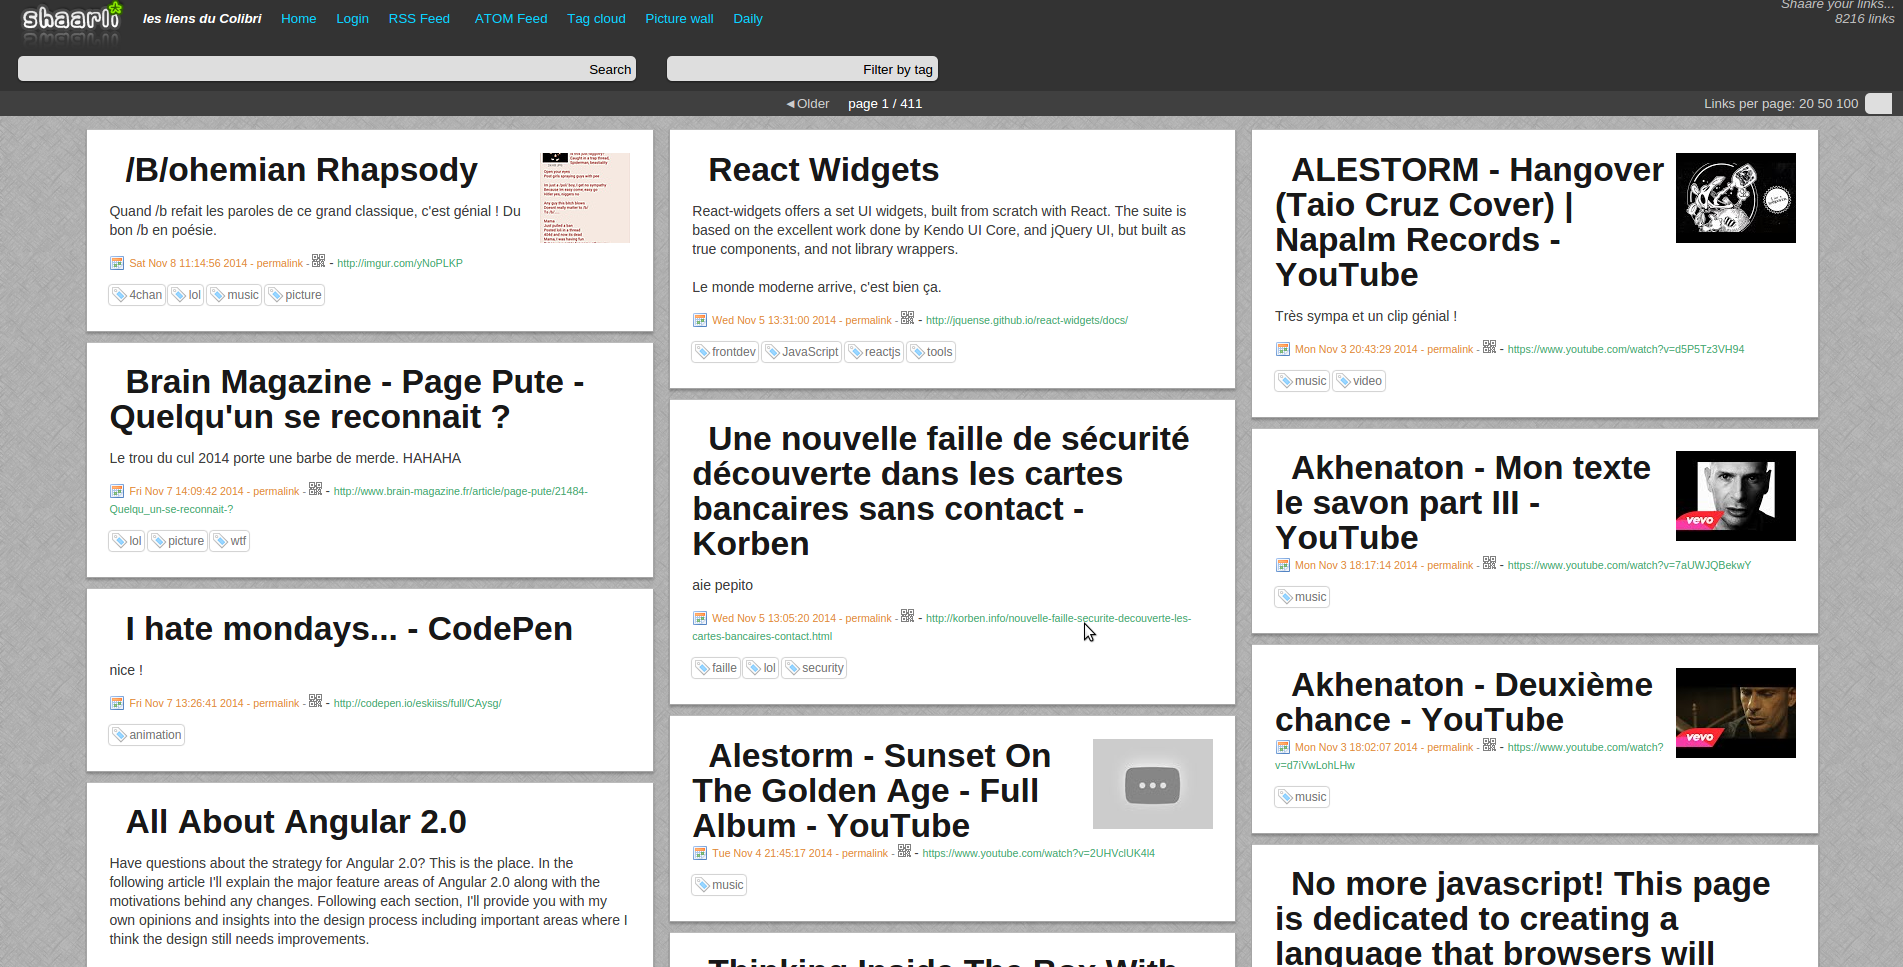This screenshot has height=967, width=1903.
Task: Open codepen.io eskiiss URL link
Action: 417,703
